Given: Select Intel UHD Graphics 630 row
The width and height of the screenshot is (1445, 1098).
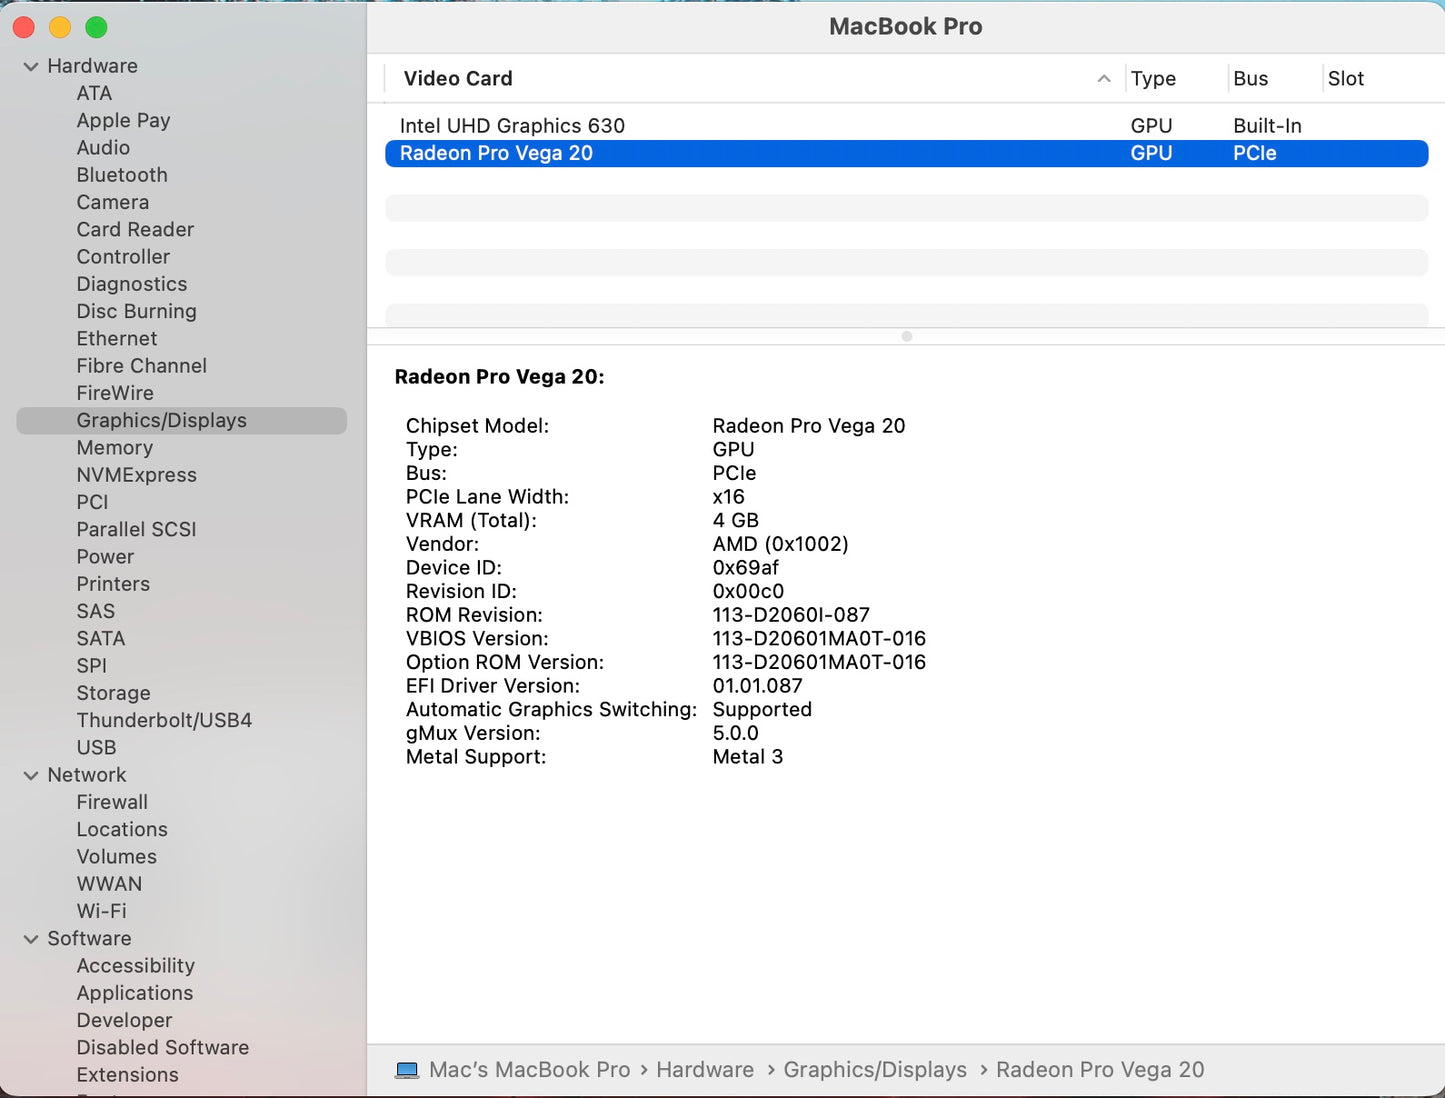Looking at the screenshot, I should point(511,126).
